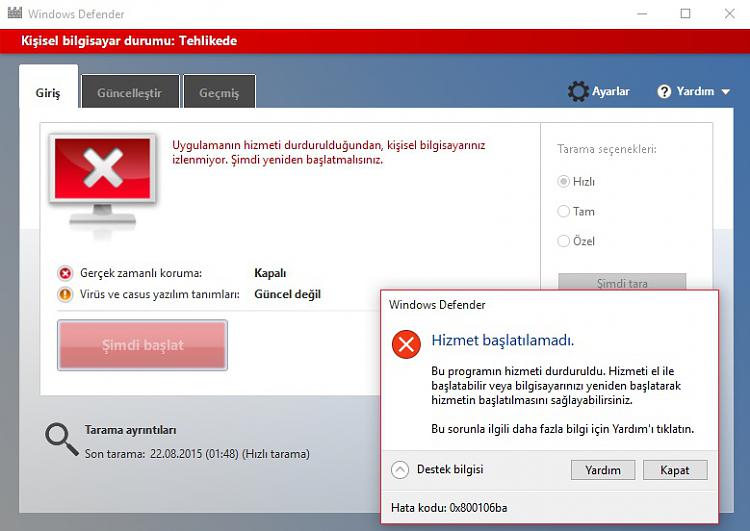The width and height of the screenshot is (750, 531).
Task: Click the Kişisel bilgisayar durumu: Tehlikede banner text
Action: (129, 41)
